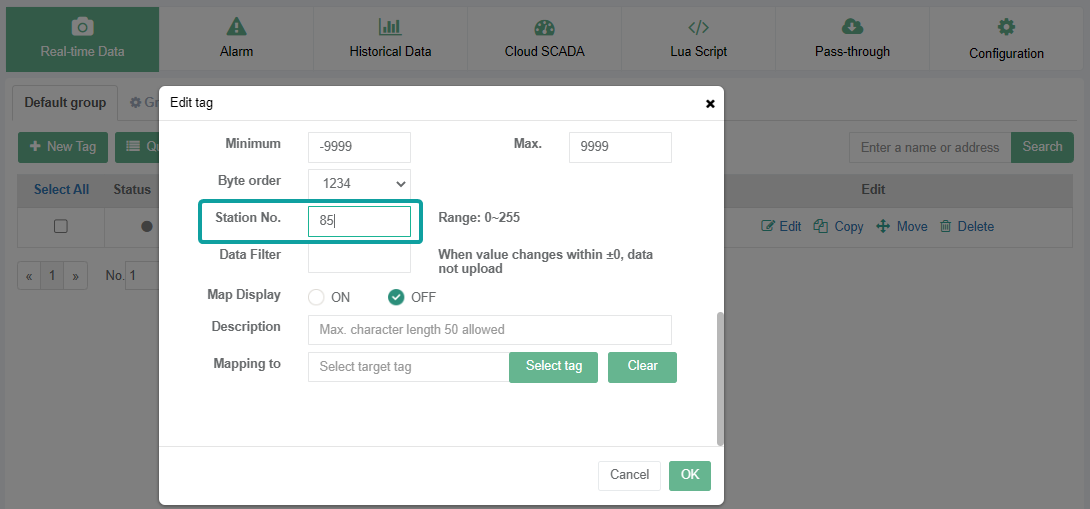Select the OFF radio for Map Display
This screenshot has height=509, width=1090.
396,297
